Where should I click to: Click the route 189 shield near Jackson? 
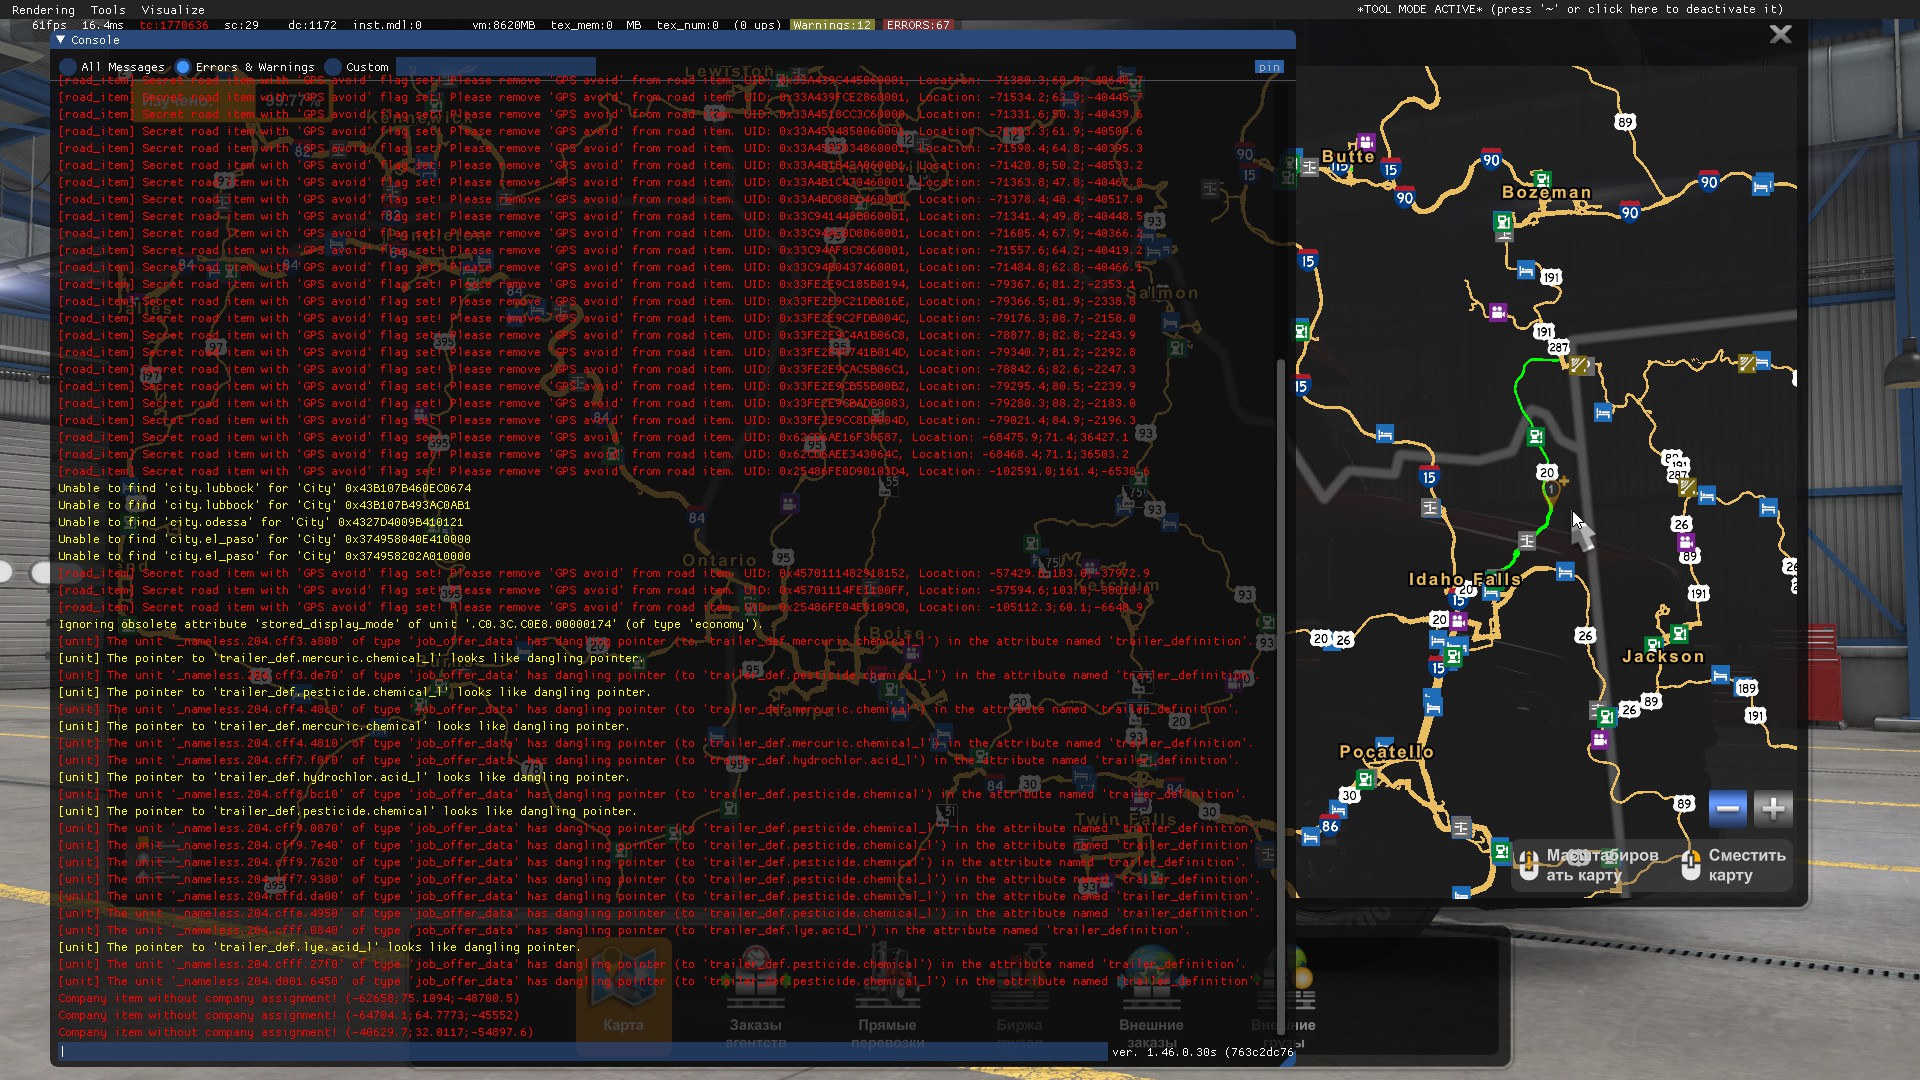(1746, 688)
